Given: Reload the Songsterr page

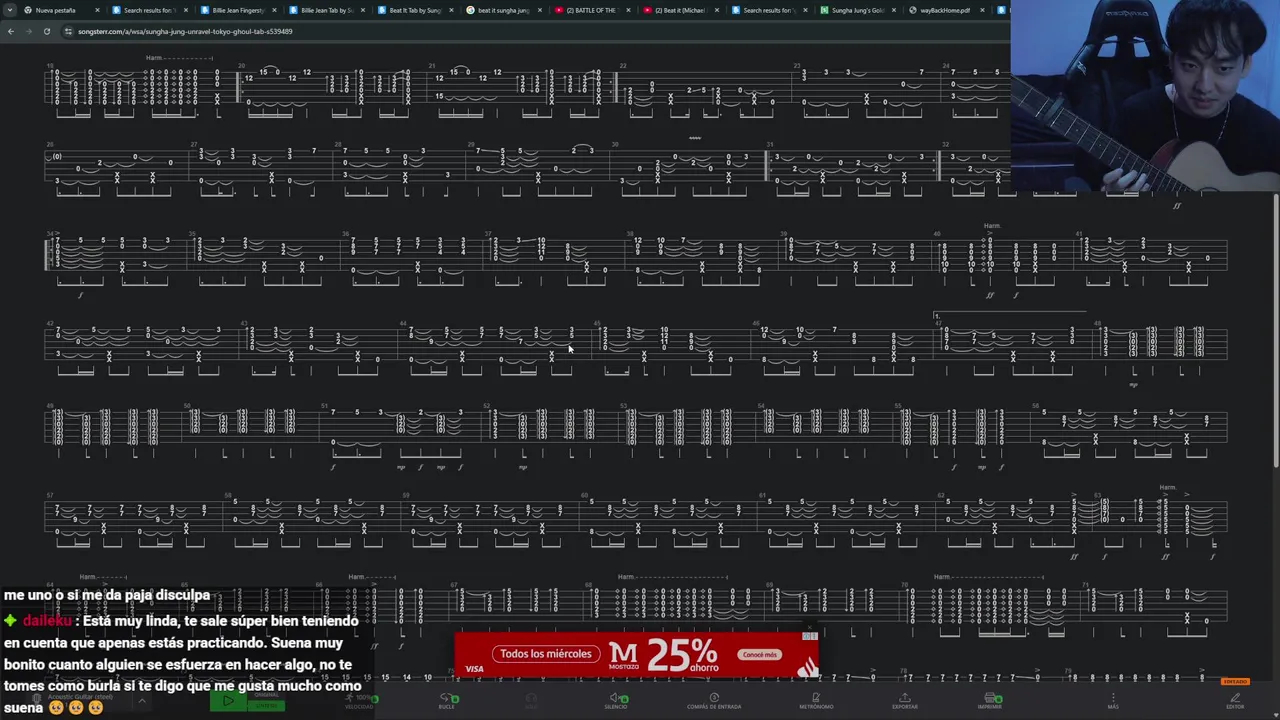Looking at the screenshot, I should (x=46, y=31).
